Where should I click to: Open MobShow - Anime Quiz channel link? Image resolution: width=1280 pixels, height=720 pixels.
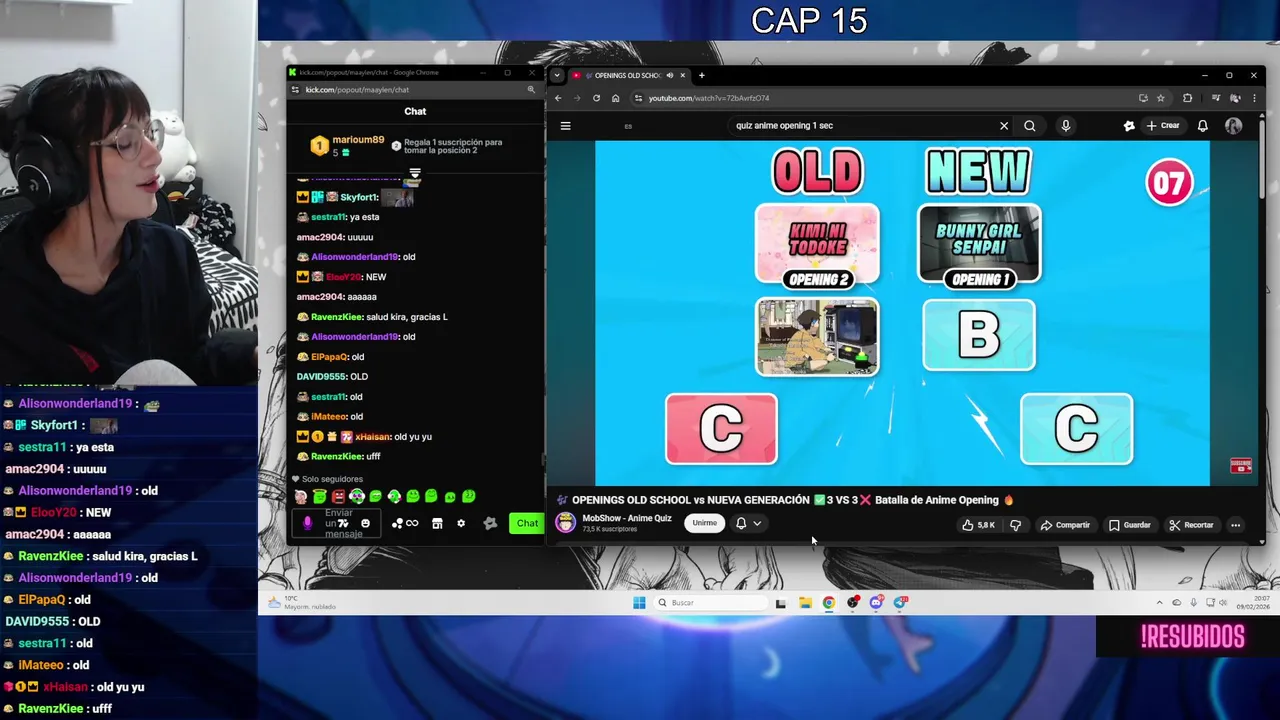click(x=627, y=518)
